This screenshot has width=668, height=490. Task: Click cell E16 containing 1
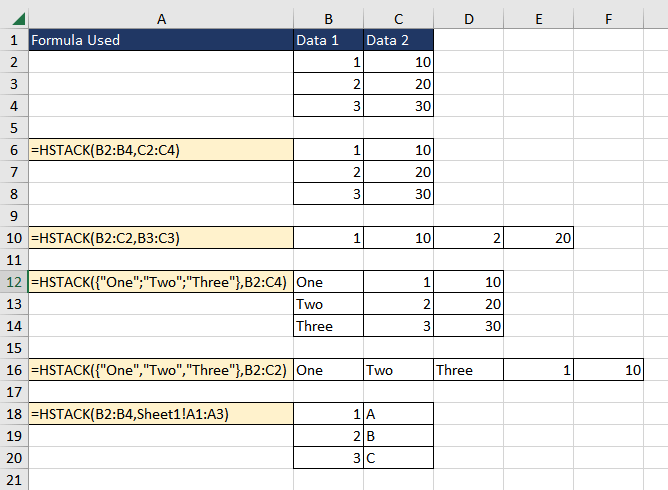point(538,370)
